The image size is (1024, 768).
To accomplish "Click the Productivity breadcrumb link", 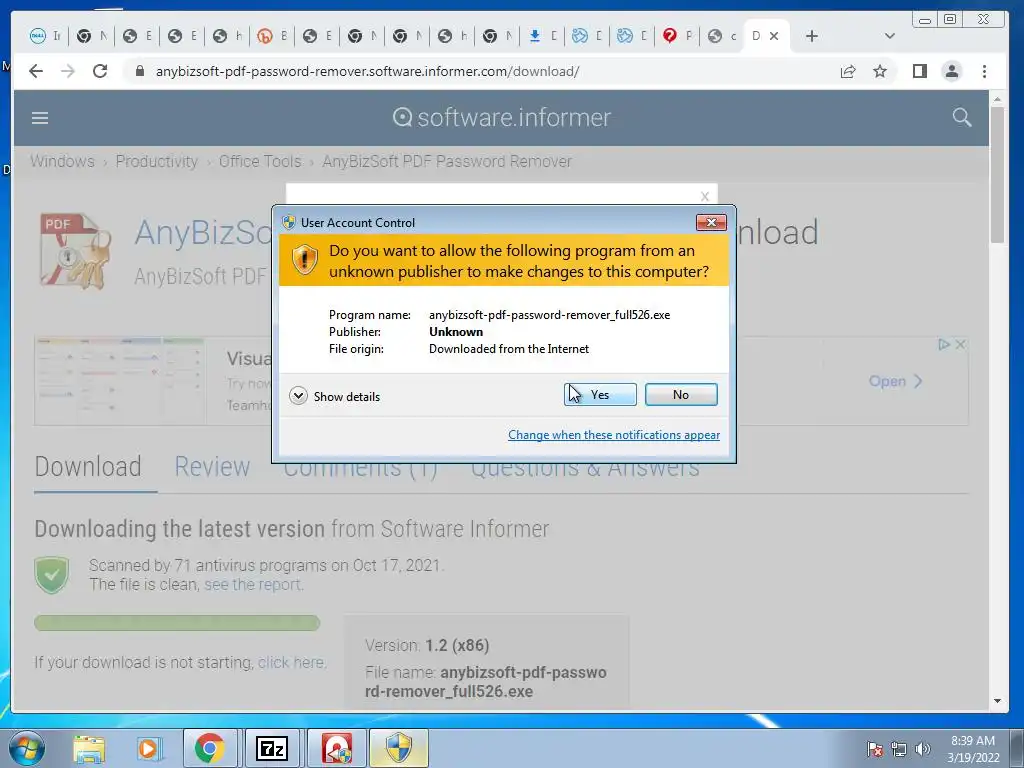I will pos(157,161).
